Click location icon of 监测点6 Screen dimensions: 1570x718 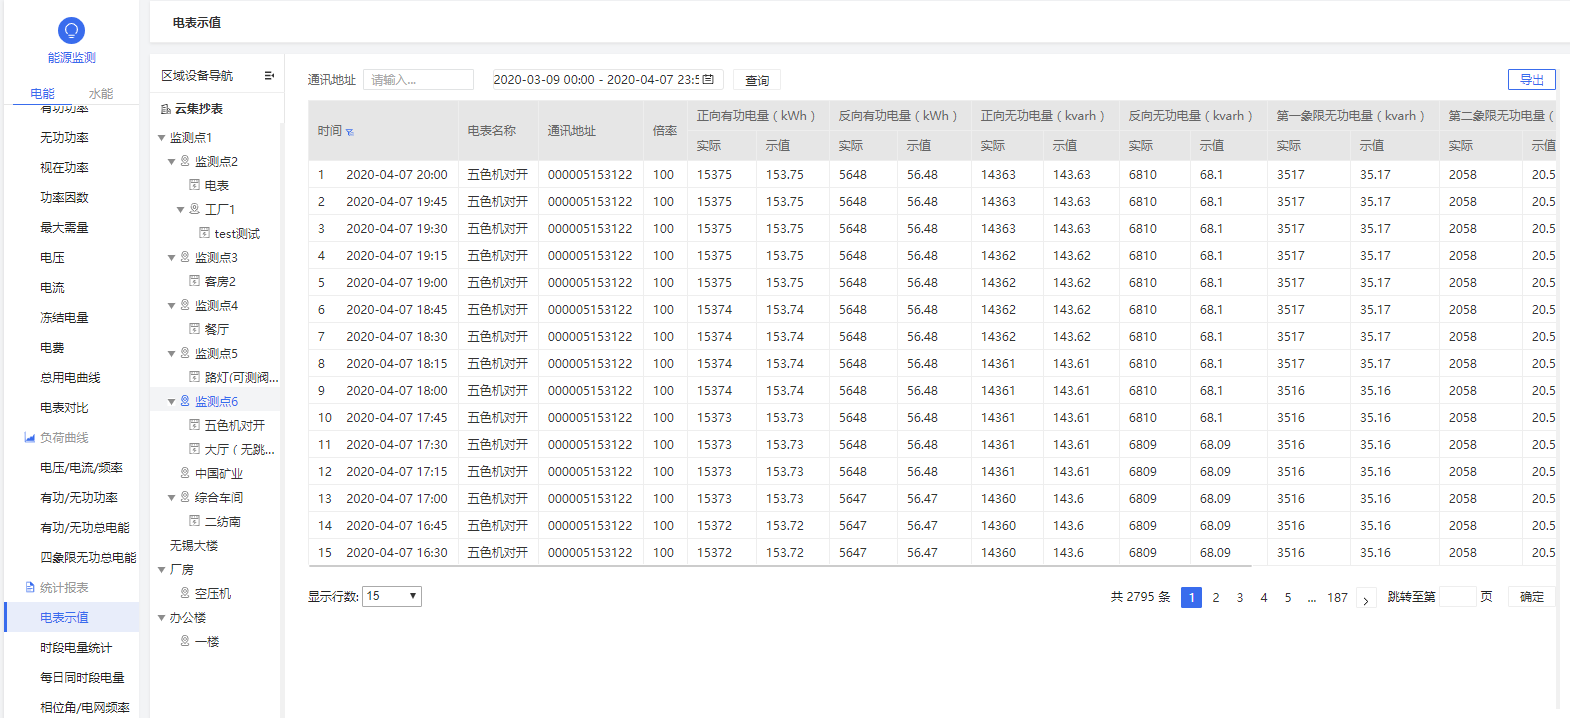click(185, 401)
